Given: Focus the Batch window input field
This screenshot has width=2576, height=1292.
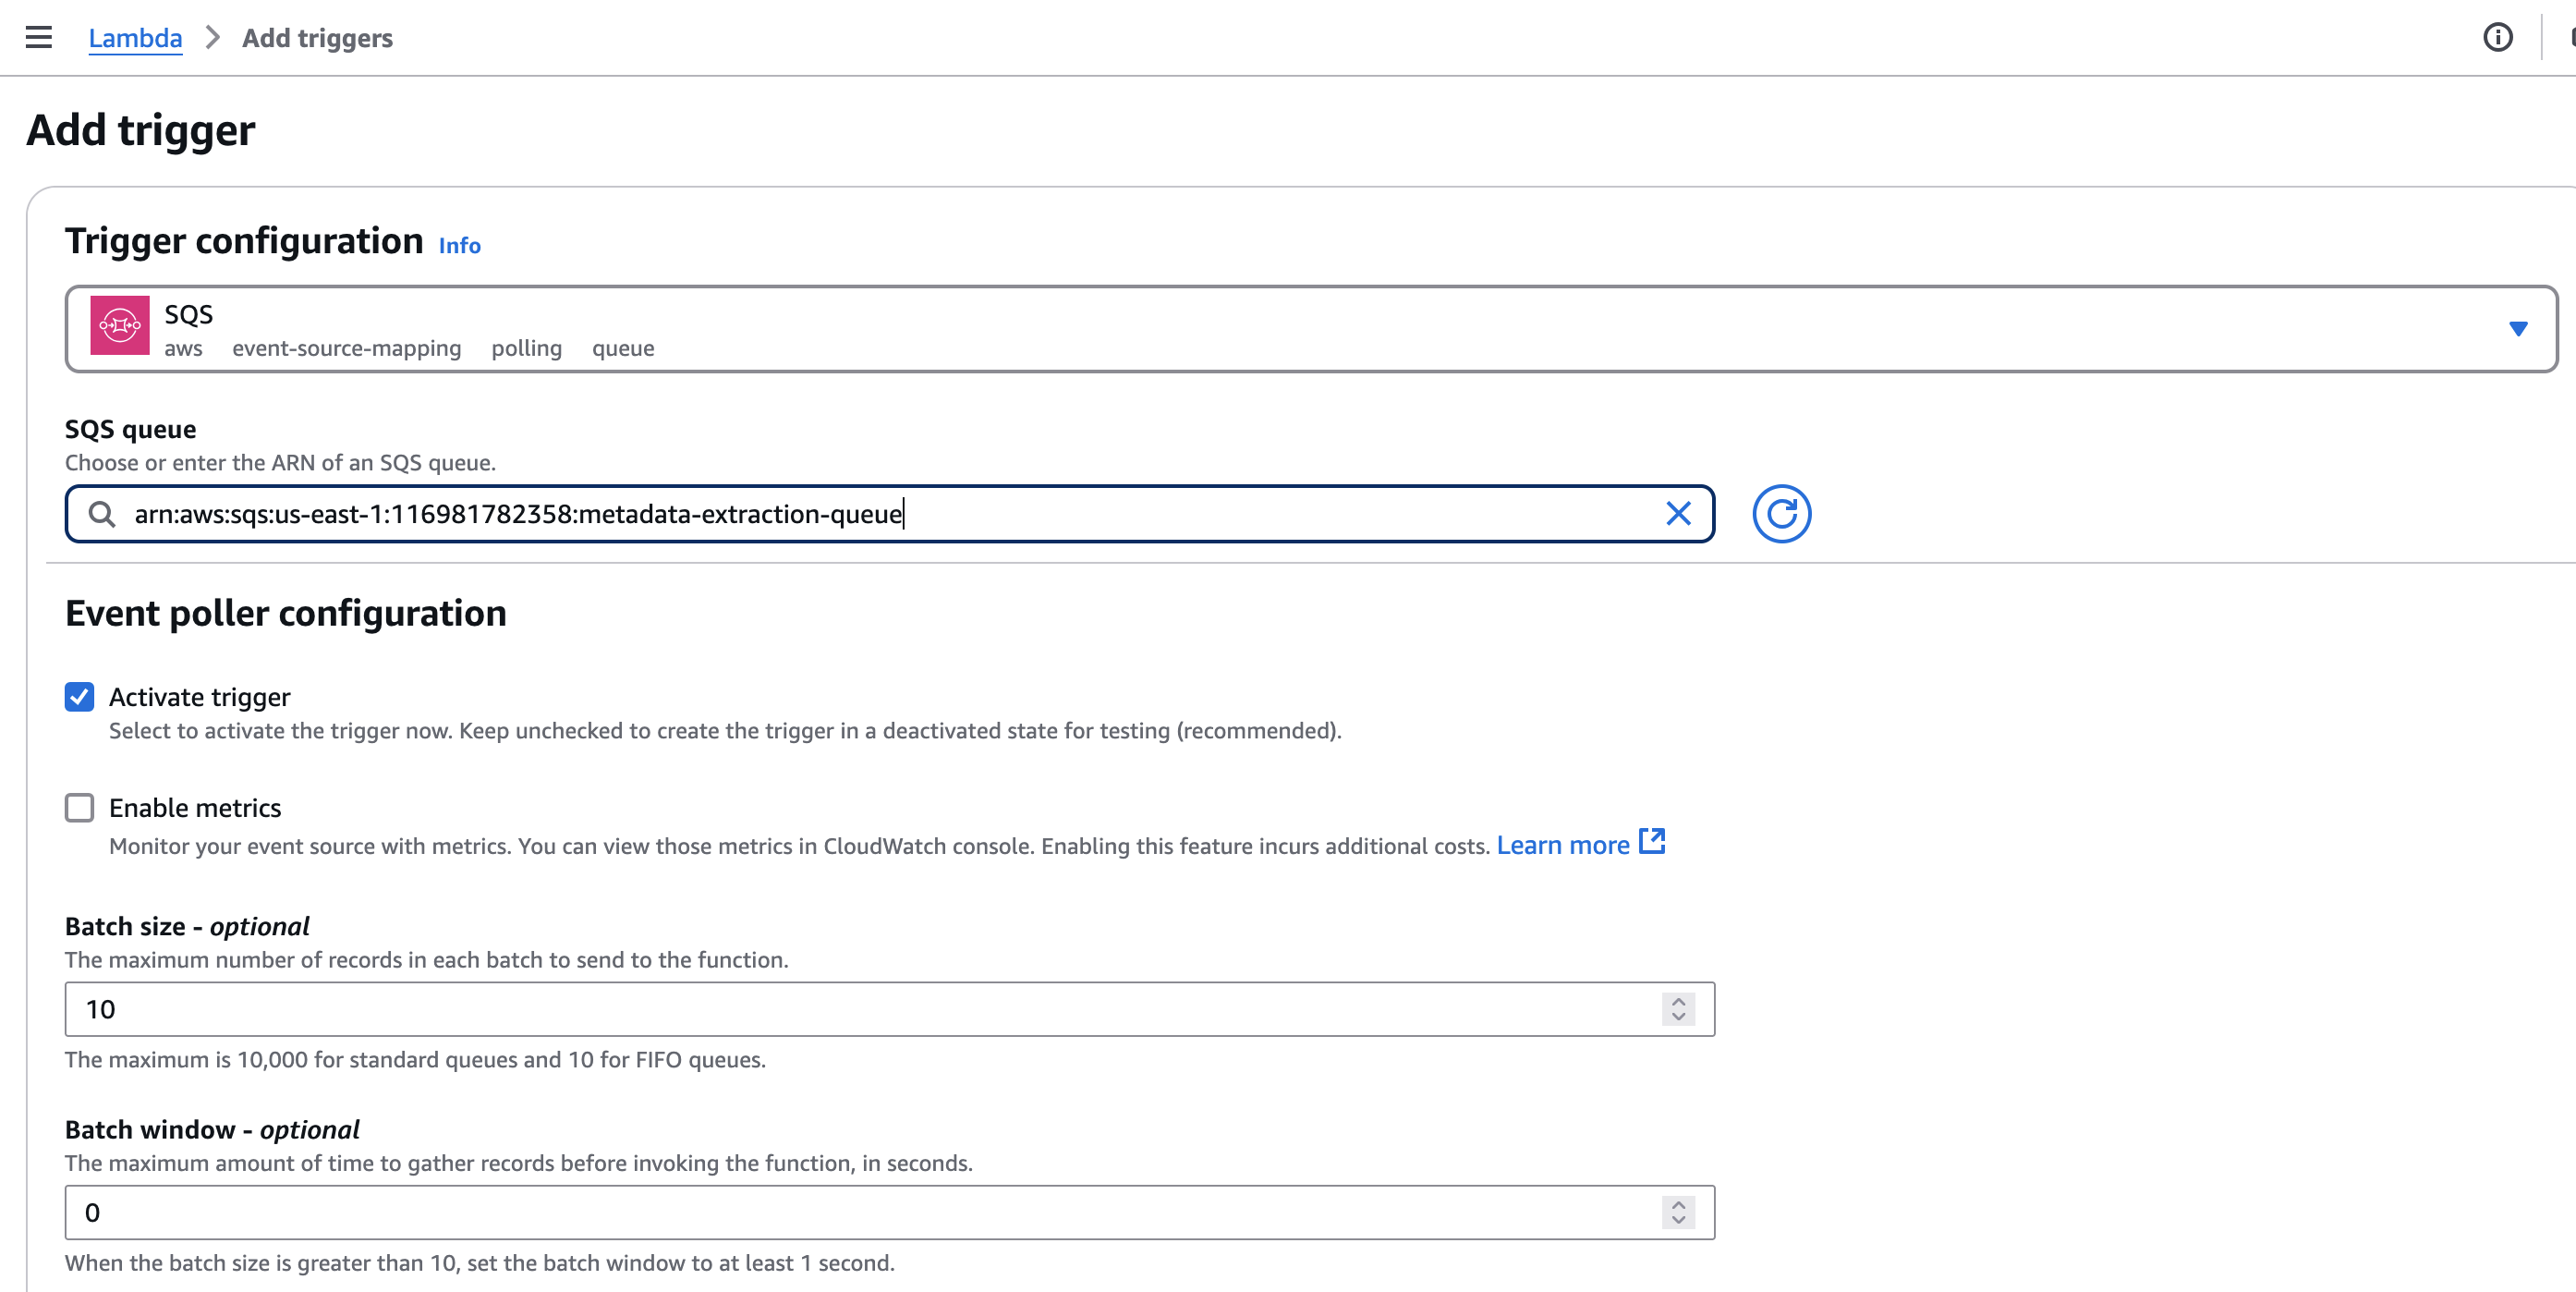Looking at the screenshot, I should coord(889,1213).
